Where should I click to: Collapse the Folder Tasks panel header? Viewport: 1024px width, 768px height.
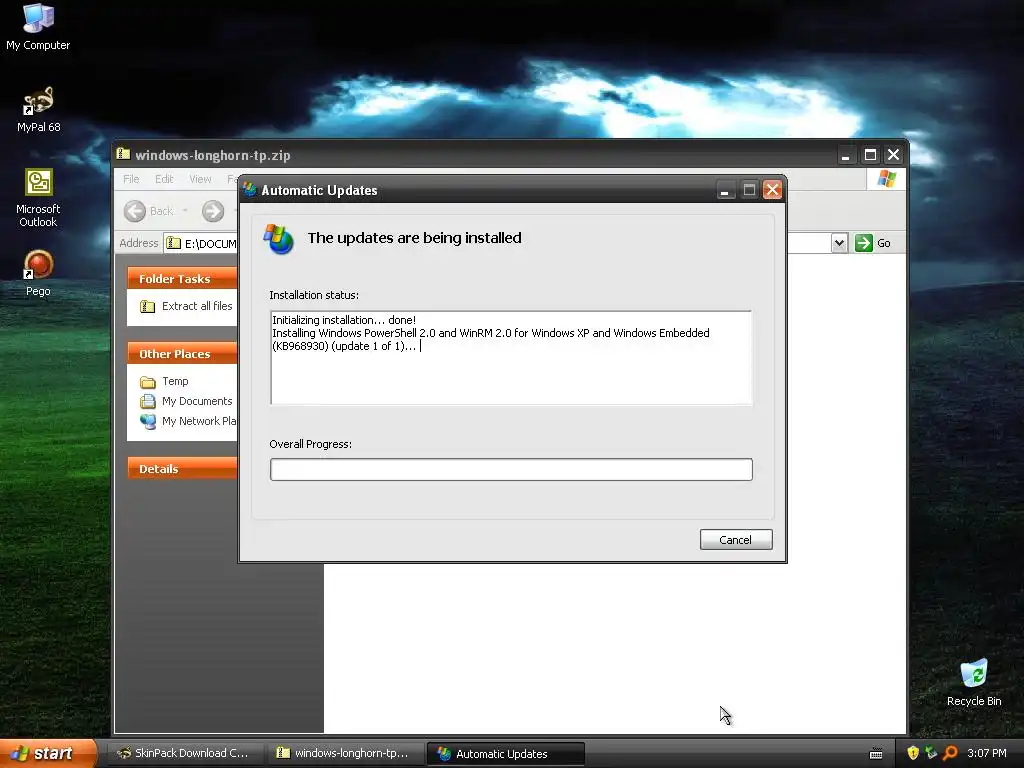click(182, 279)
